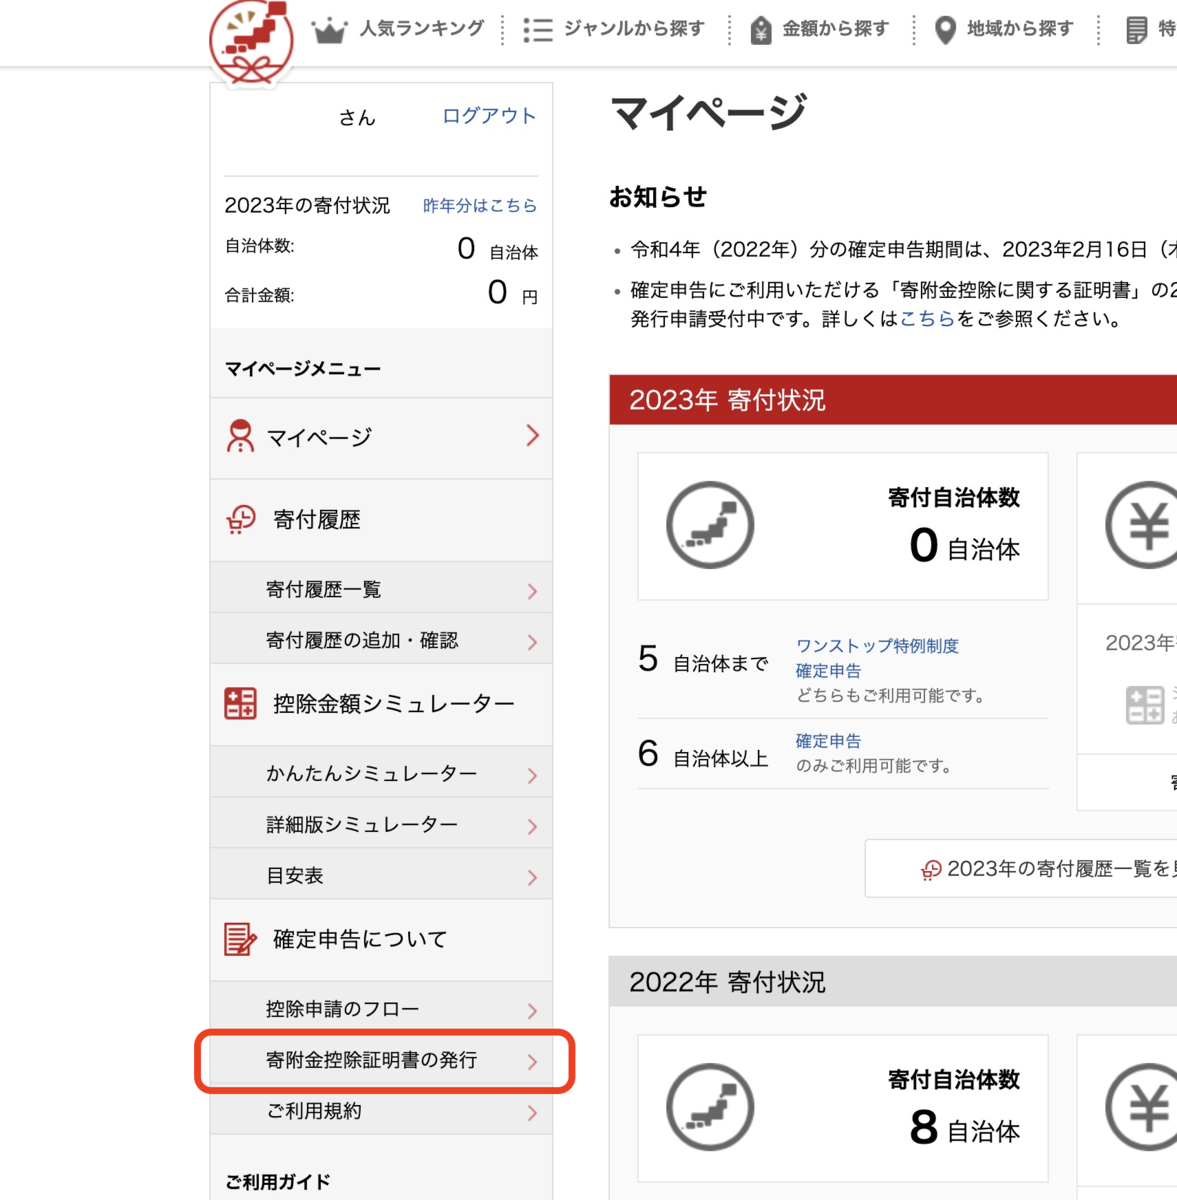
Task: Click the site logo with Japan map
Action: (252, 42)
